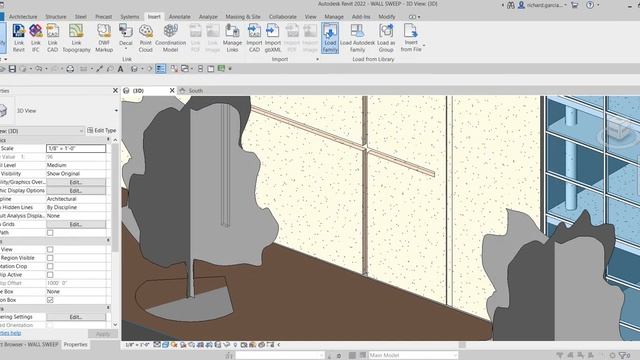Open the Manage ribbon tab

(x=334, y=17)
